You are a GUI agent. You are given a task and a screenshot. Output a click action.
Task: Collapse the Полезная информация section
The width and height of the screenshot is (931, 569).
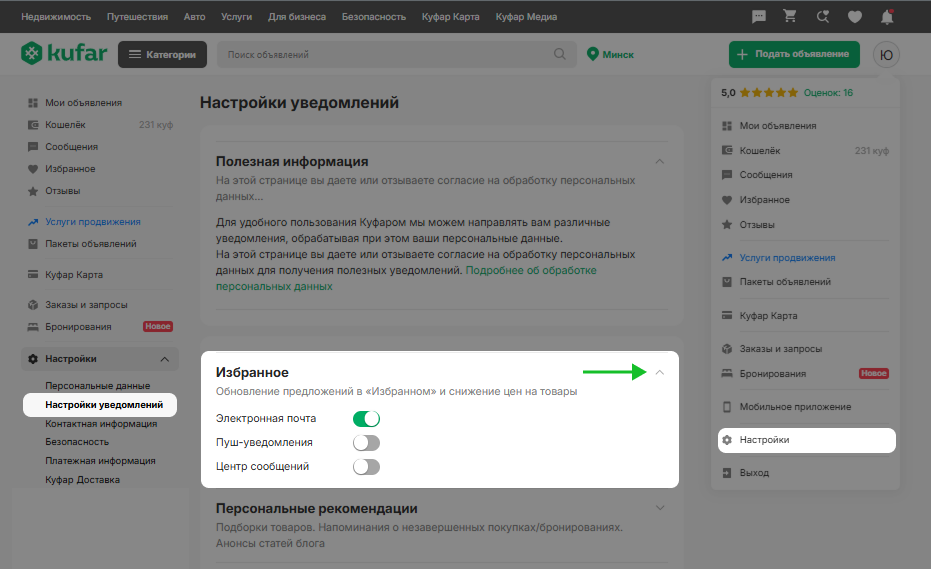(659, 161)
